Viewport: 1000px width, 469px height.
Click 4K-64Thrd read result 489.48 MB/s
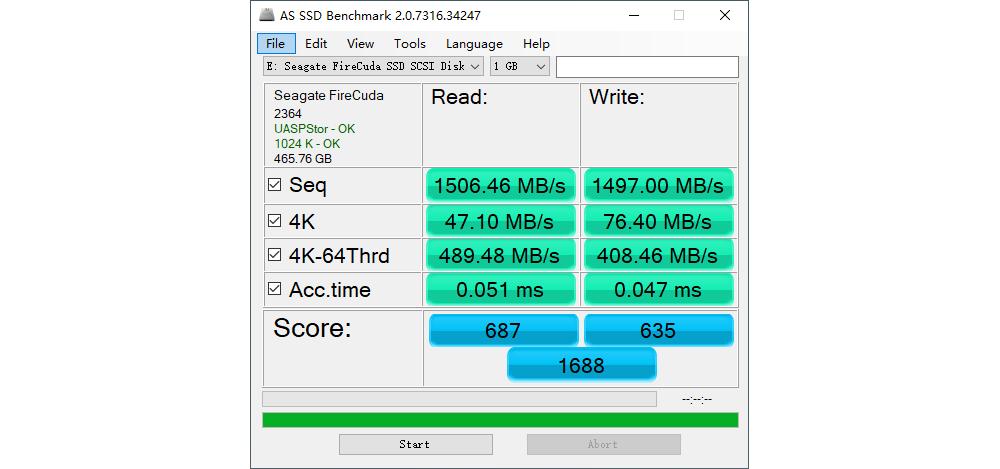501,256
